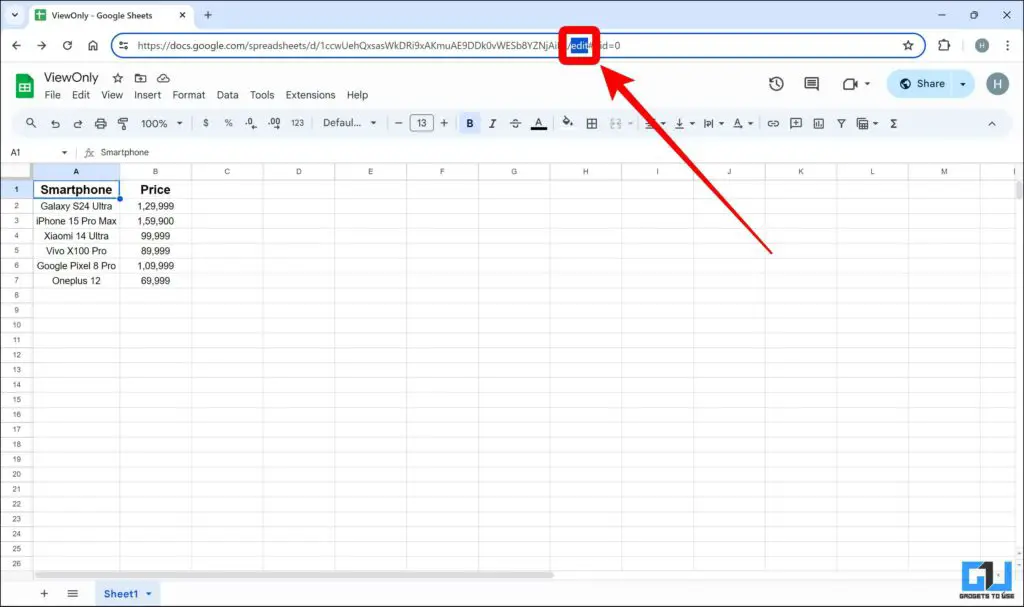Open version history clock icon
The width and height of the screenshot is (1024, 607).
pos(776,84)
